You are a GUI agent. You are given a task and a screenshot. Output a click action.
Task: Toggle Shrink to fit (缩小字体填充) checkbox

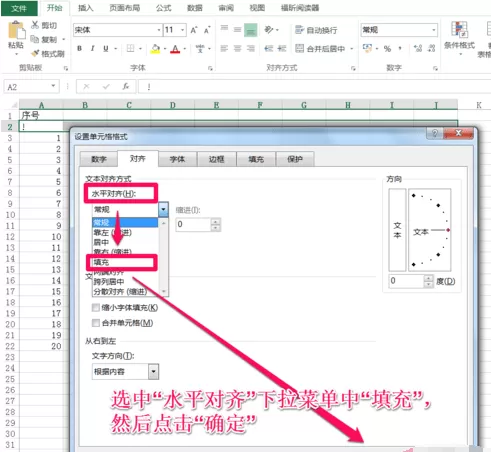coord(96,307)
